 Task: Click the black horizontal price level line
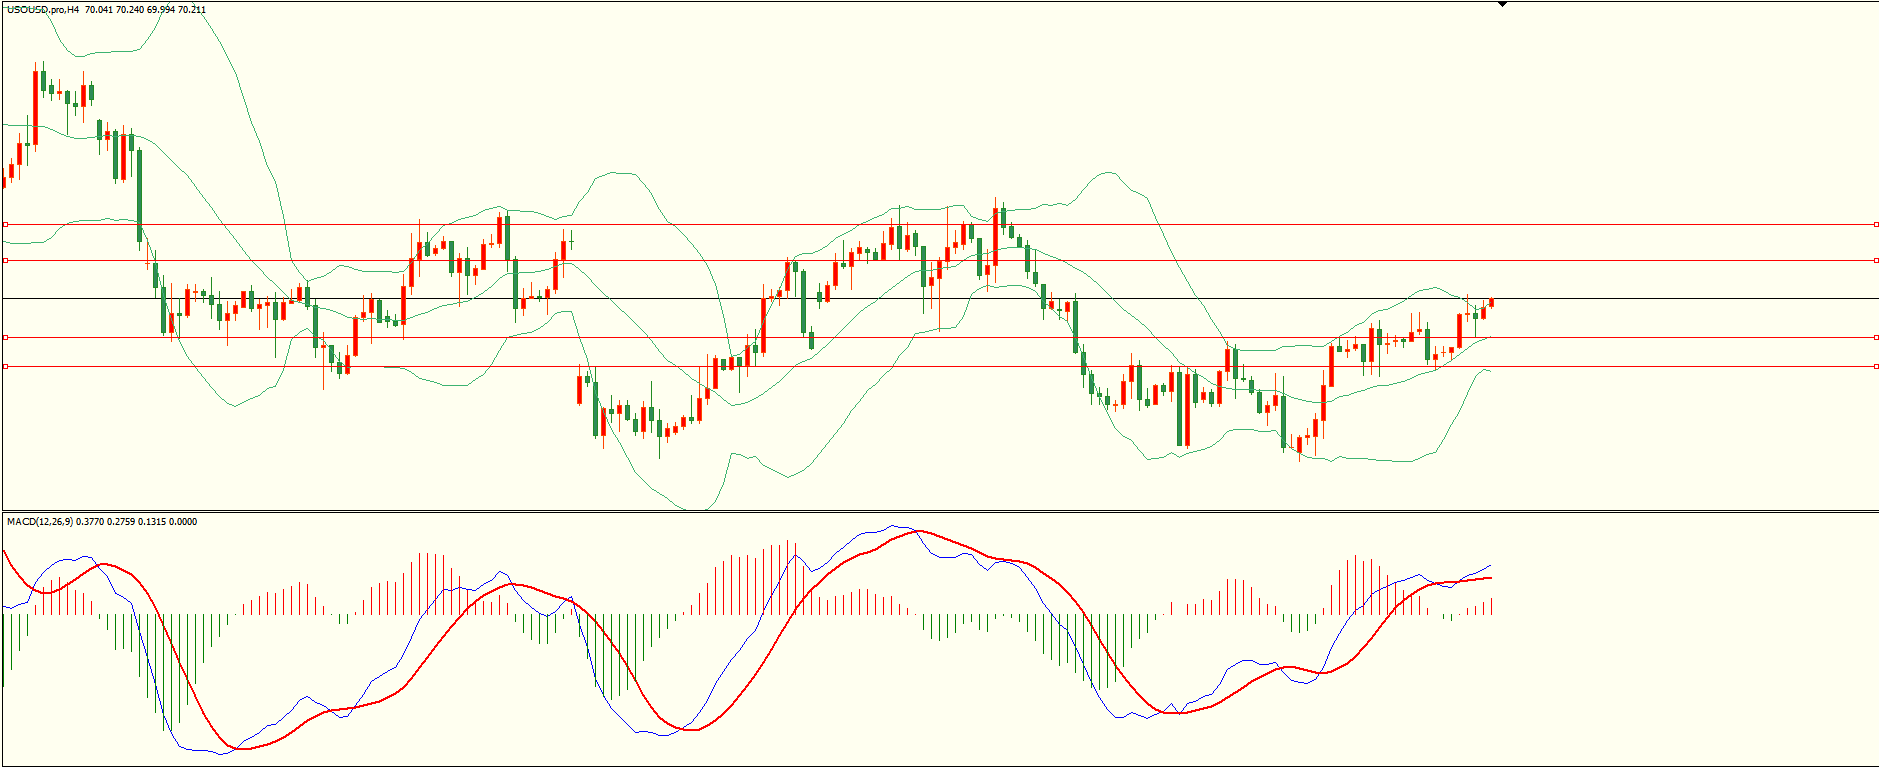coord(1000,299)
